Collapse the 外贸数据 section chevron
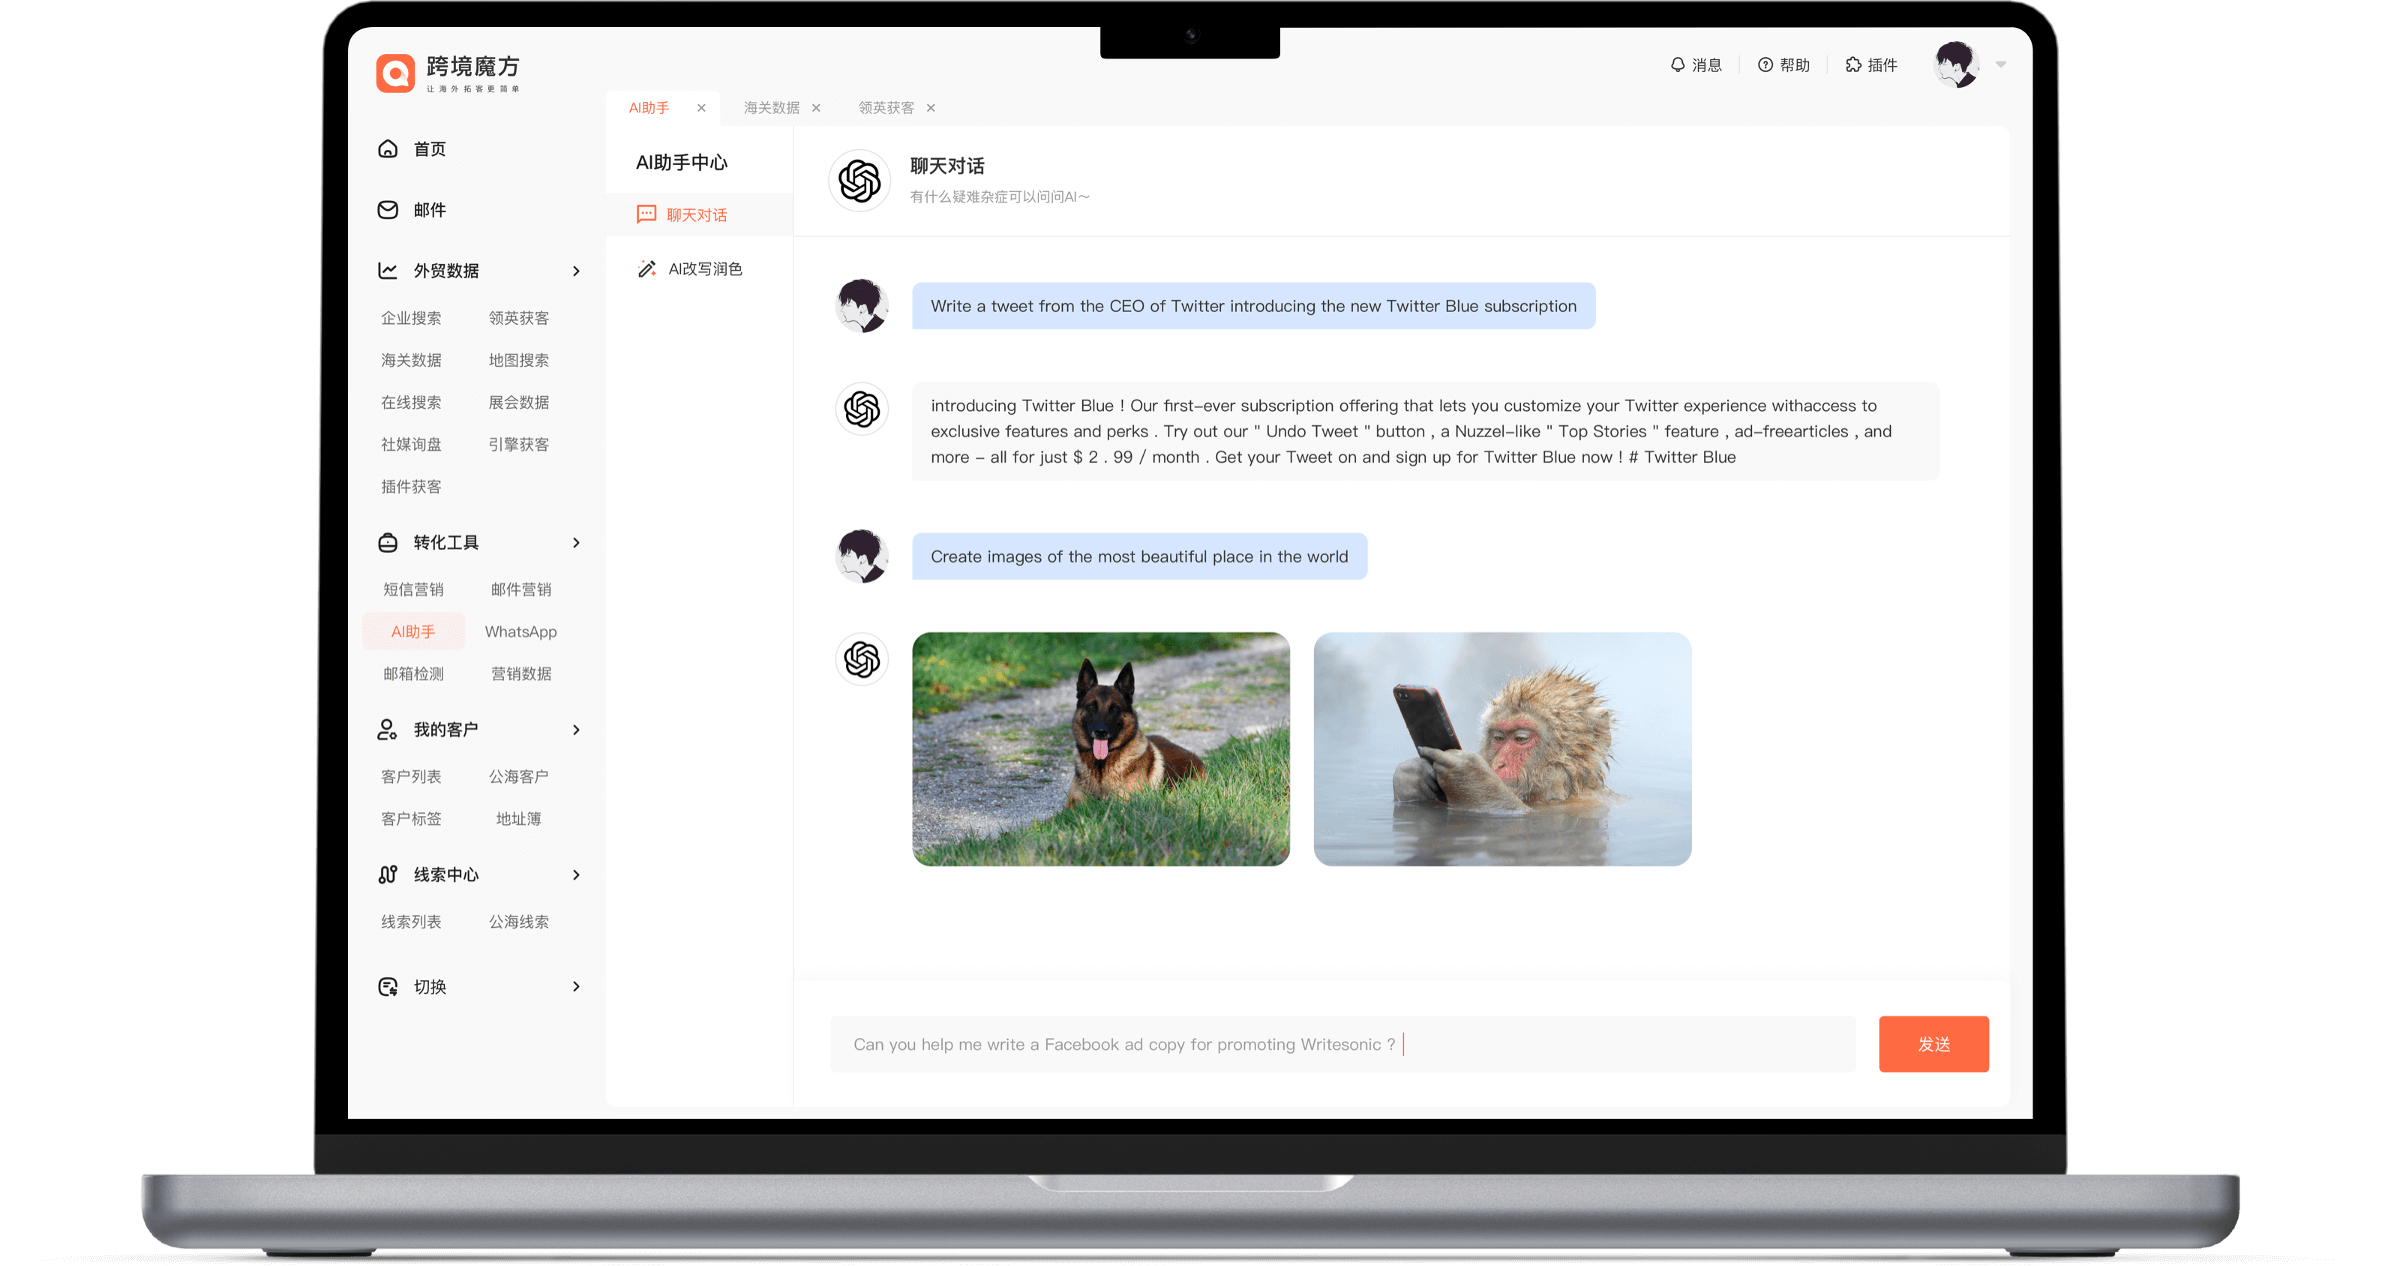The width and height of the screenshot is (2382, 1266). point(576,271)
